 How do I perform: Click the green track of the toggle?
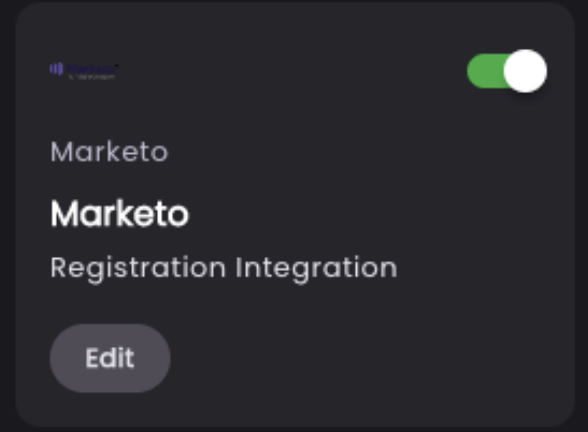tap(486, 71)
